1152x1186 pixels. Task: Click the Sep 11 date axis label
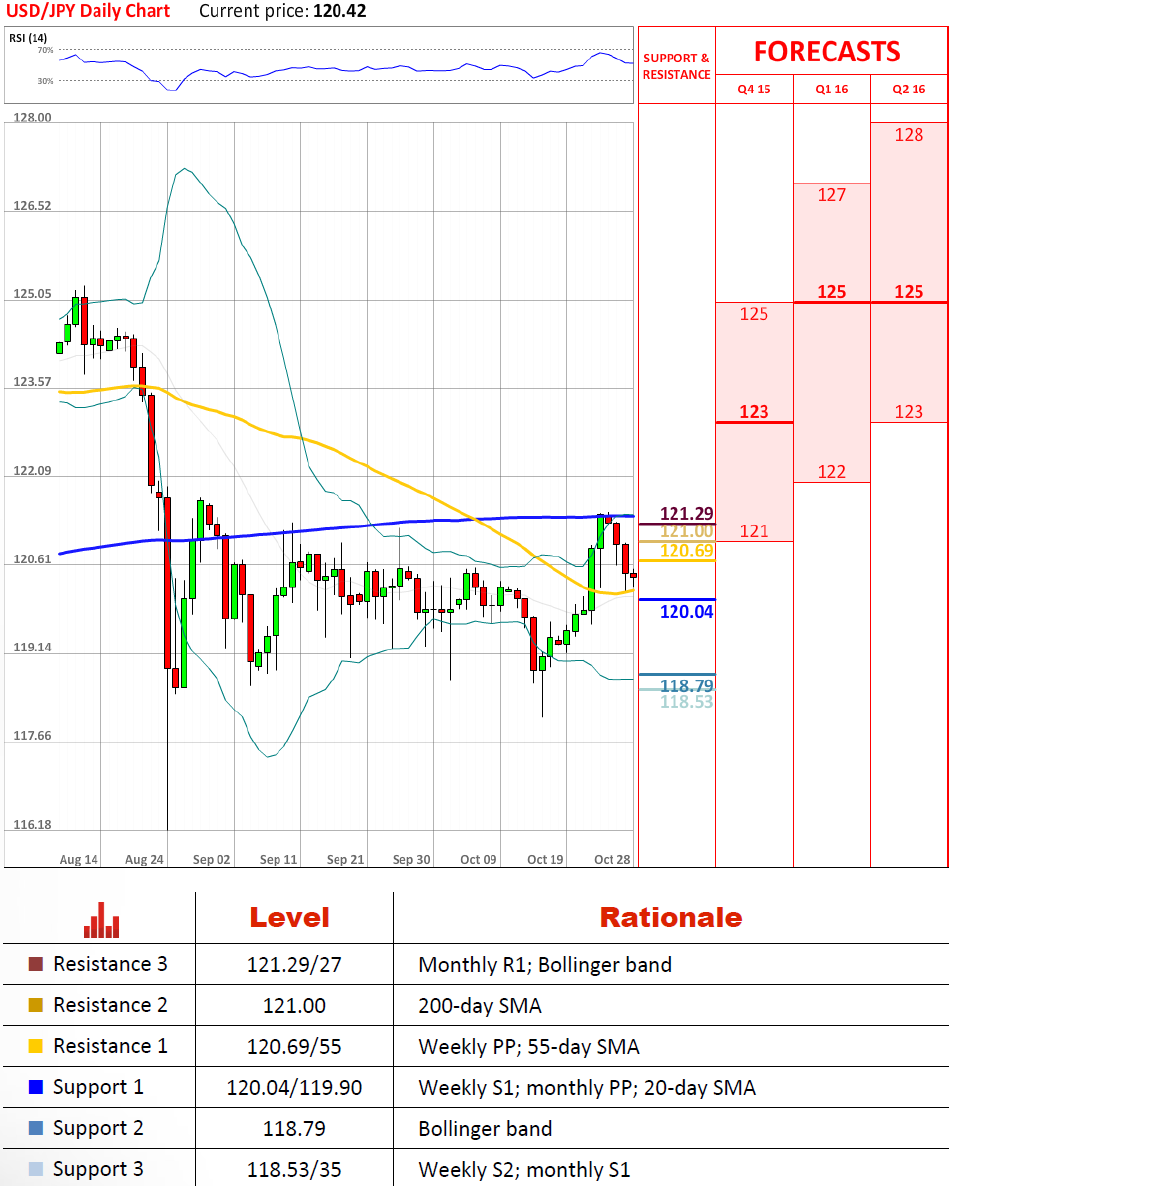coord(278,859)
